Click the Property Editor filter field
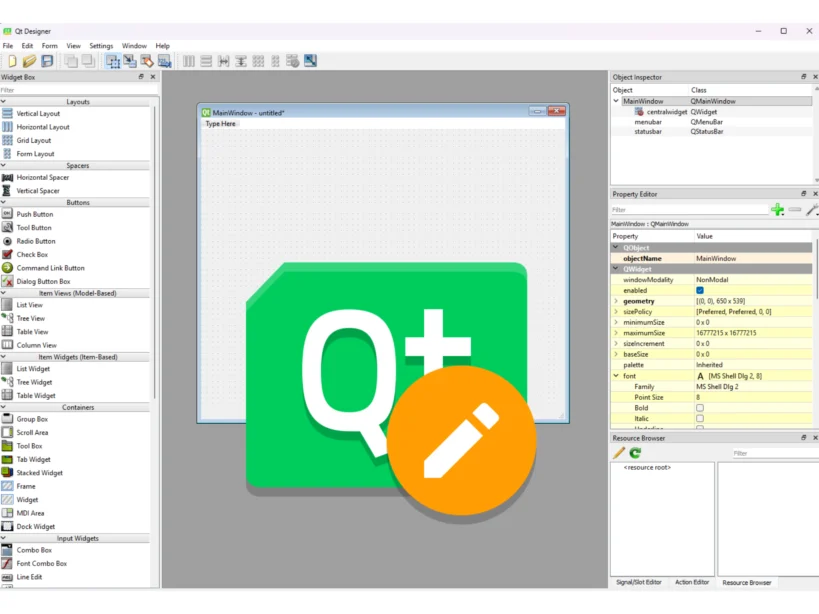Image resolution: width=819 pixels, height=614 pixels. click(x=689, y=209)
